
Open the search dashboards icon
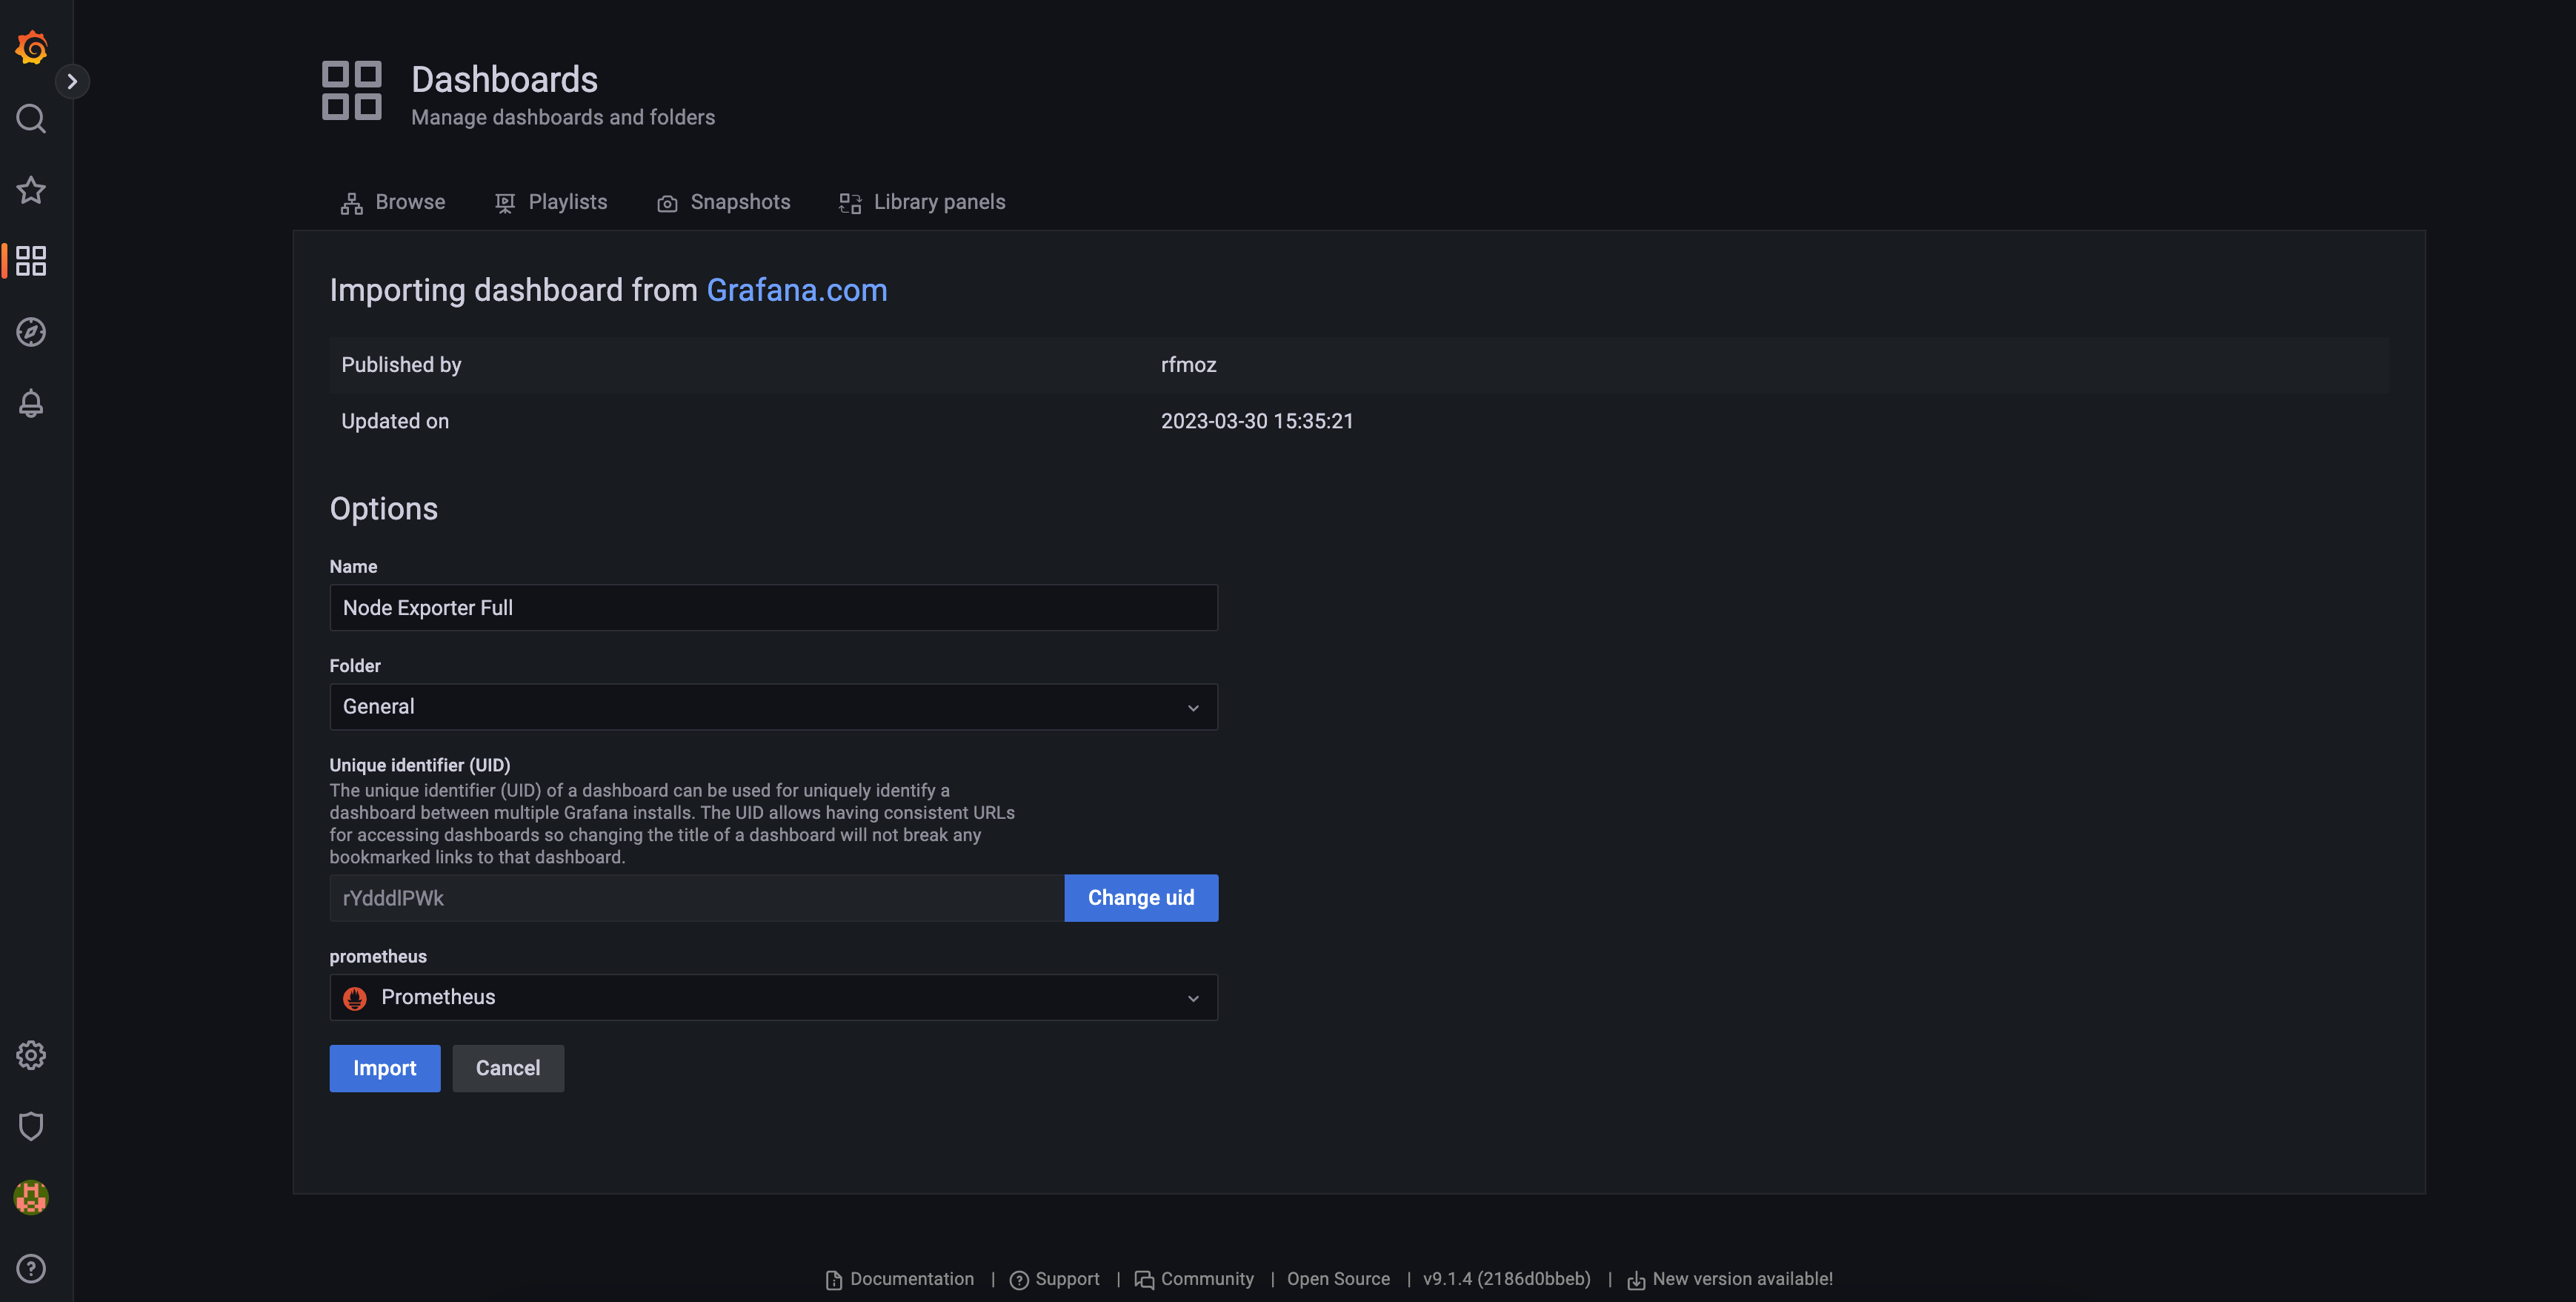pyautogui.click(x=31, y=119)
